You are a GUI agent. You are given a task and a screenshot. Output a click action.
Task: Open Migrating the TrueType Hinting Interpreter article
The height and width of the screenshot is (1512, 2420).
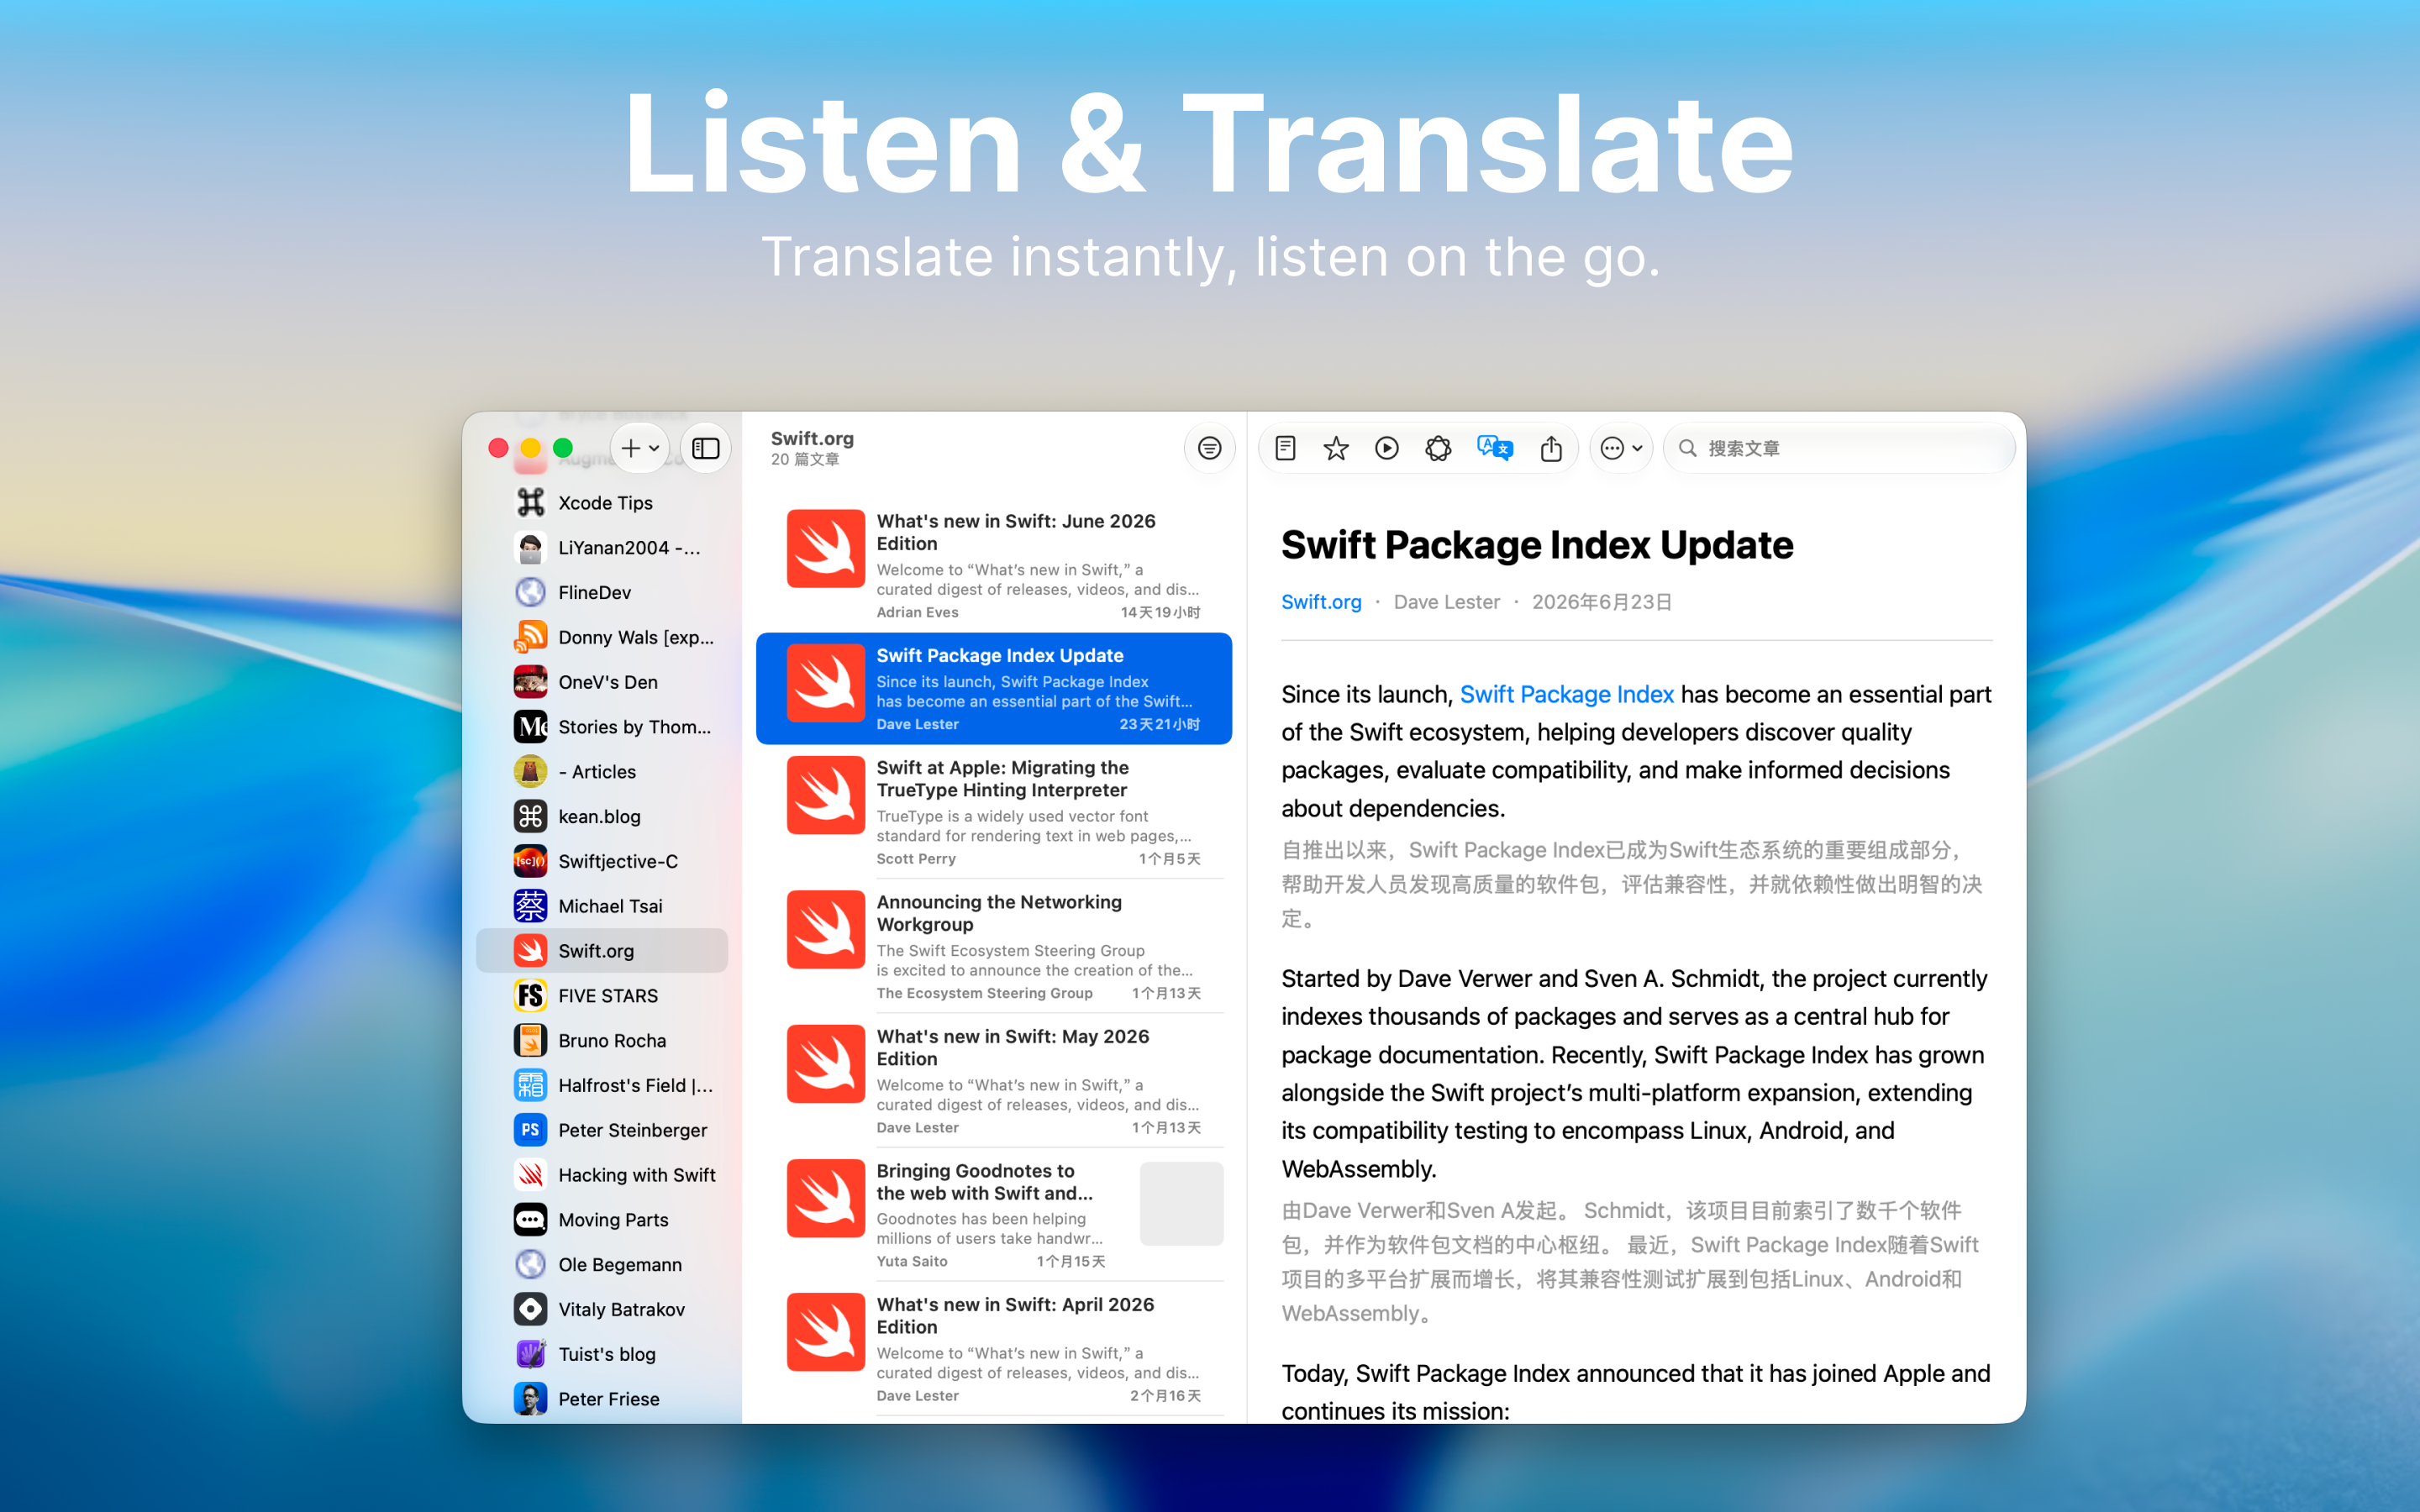994,812
